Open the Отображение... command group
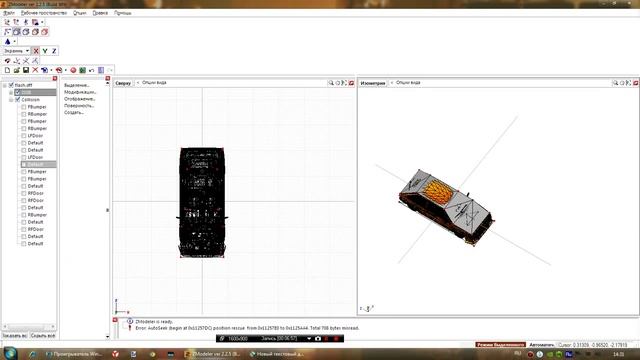640x360 pixels. click(x=80, y=99)
